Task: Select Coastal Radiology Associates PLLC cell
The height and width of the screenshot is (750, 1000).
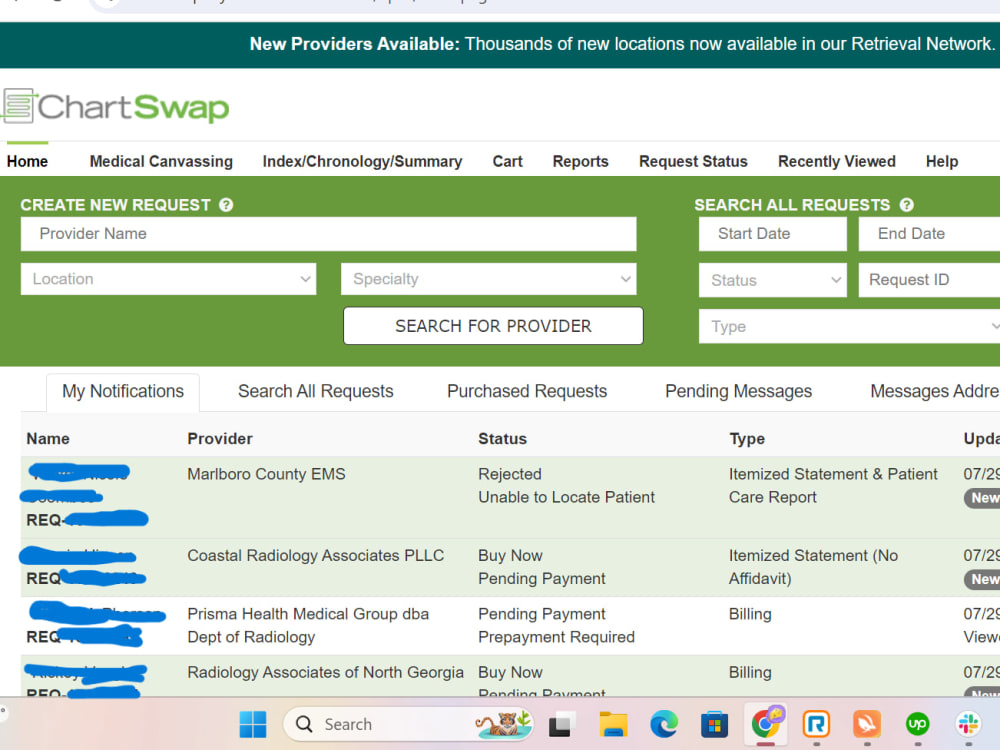Action: 316,556
